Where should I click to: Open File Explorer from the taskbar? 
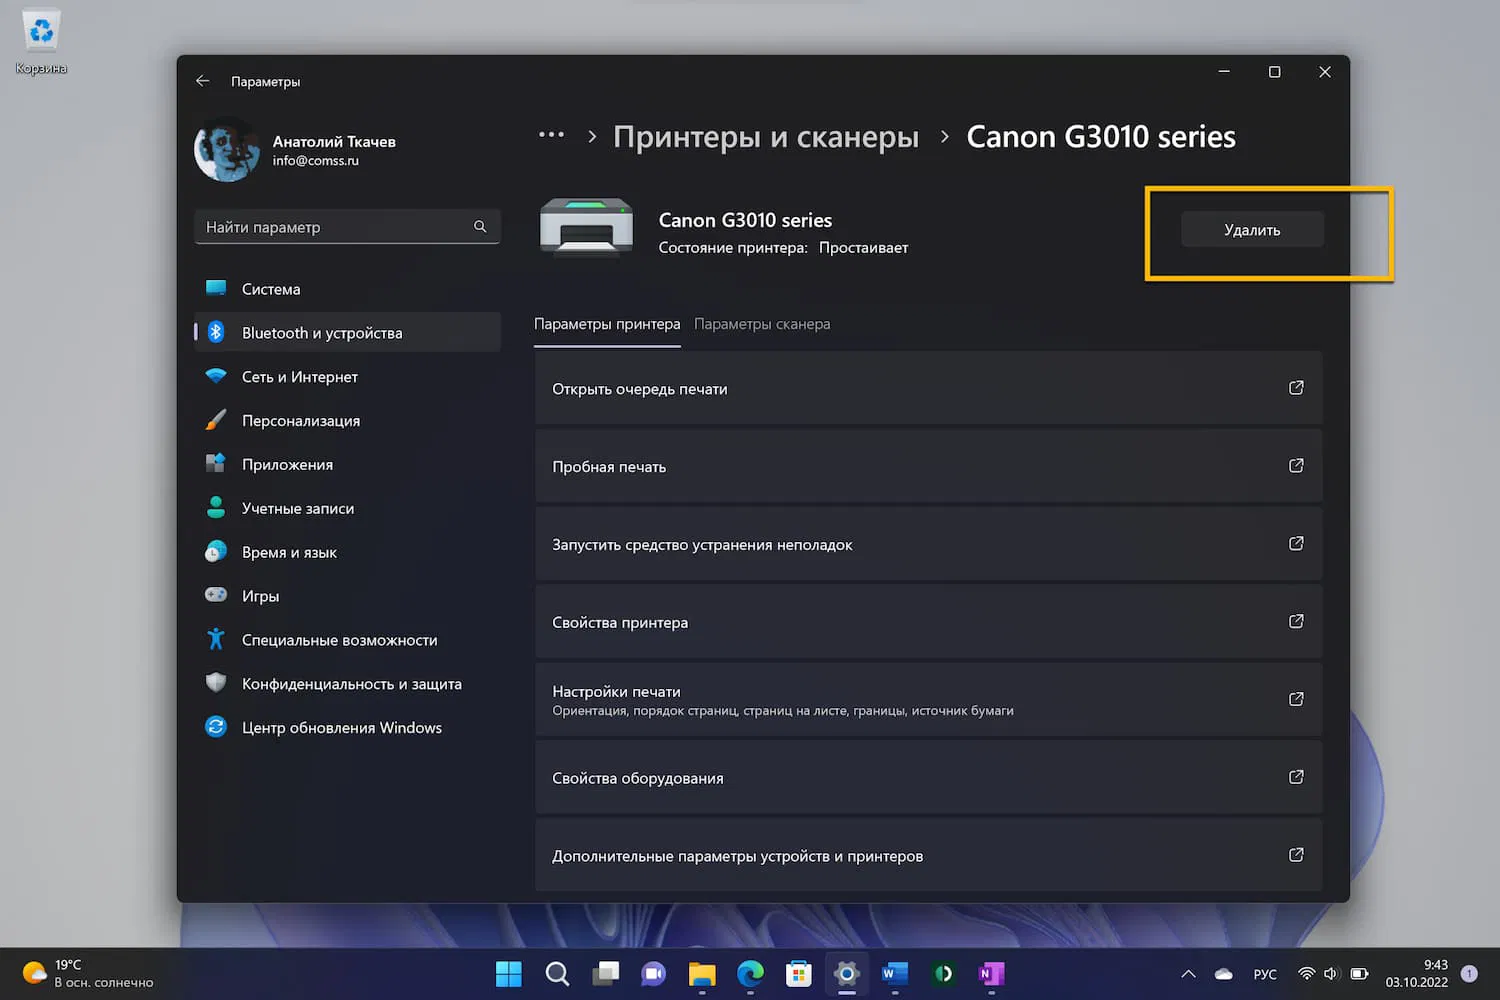pyautogui.click(x=702, y=974)
